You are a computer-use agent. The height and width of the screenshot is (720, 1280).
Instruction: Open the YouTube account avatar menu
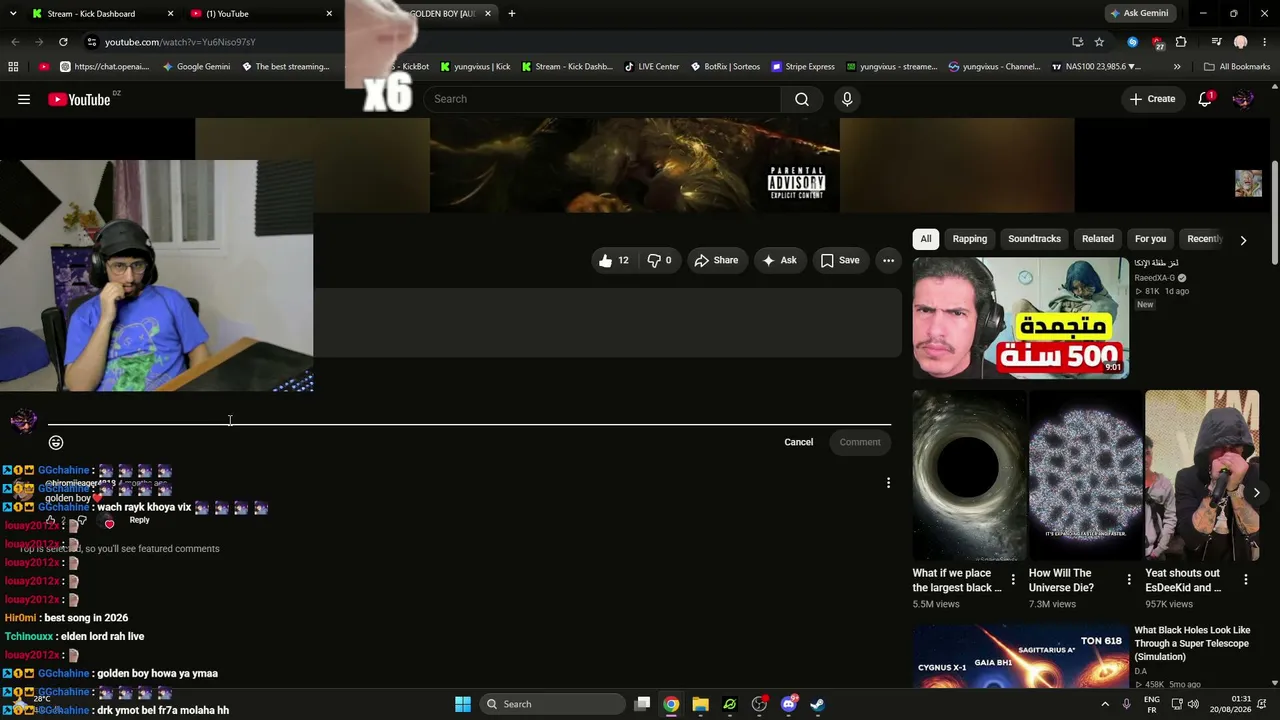(x=1243, y=99)
